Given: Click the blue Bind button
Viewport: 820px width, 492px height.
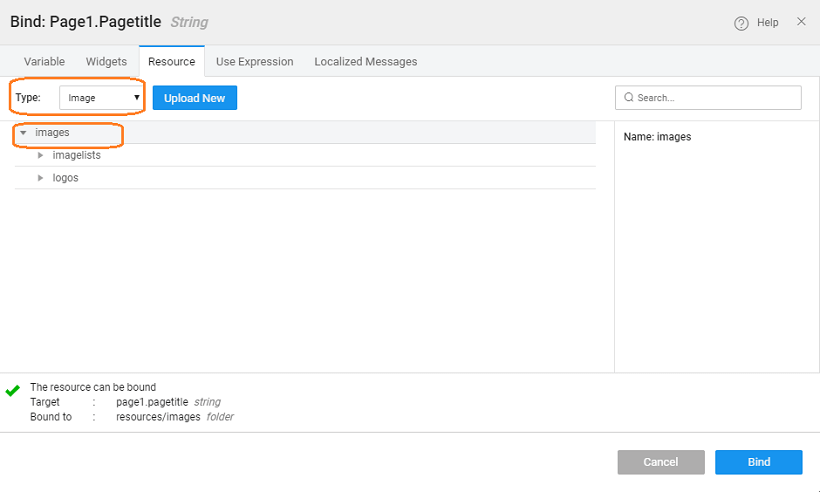Looking at the screenshot, I should pyautogui.click(x=758, y=462).
